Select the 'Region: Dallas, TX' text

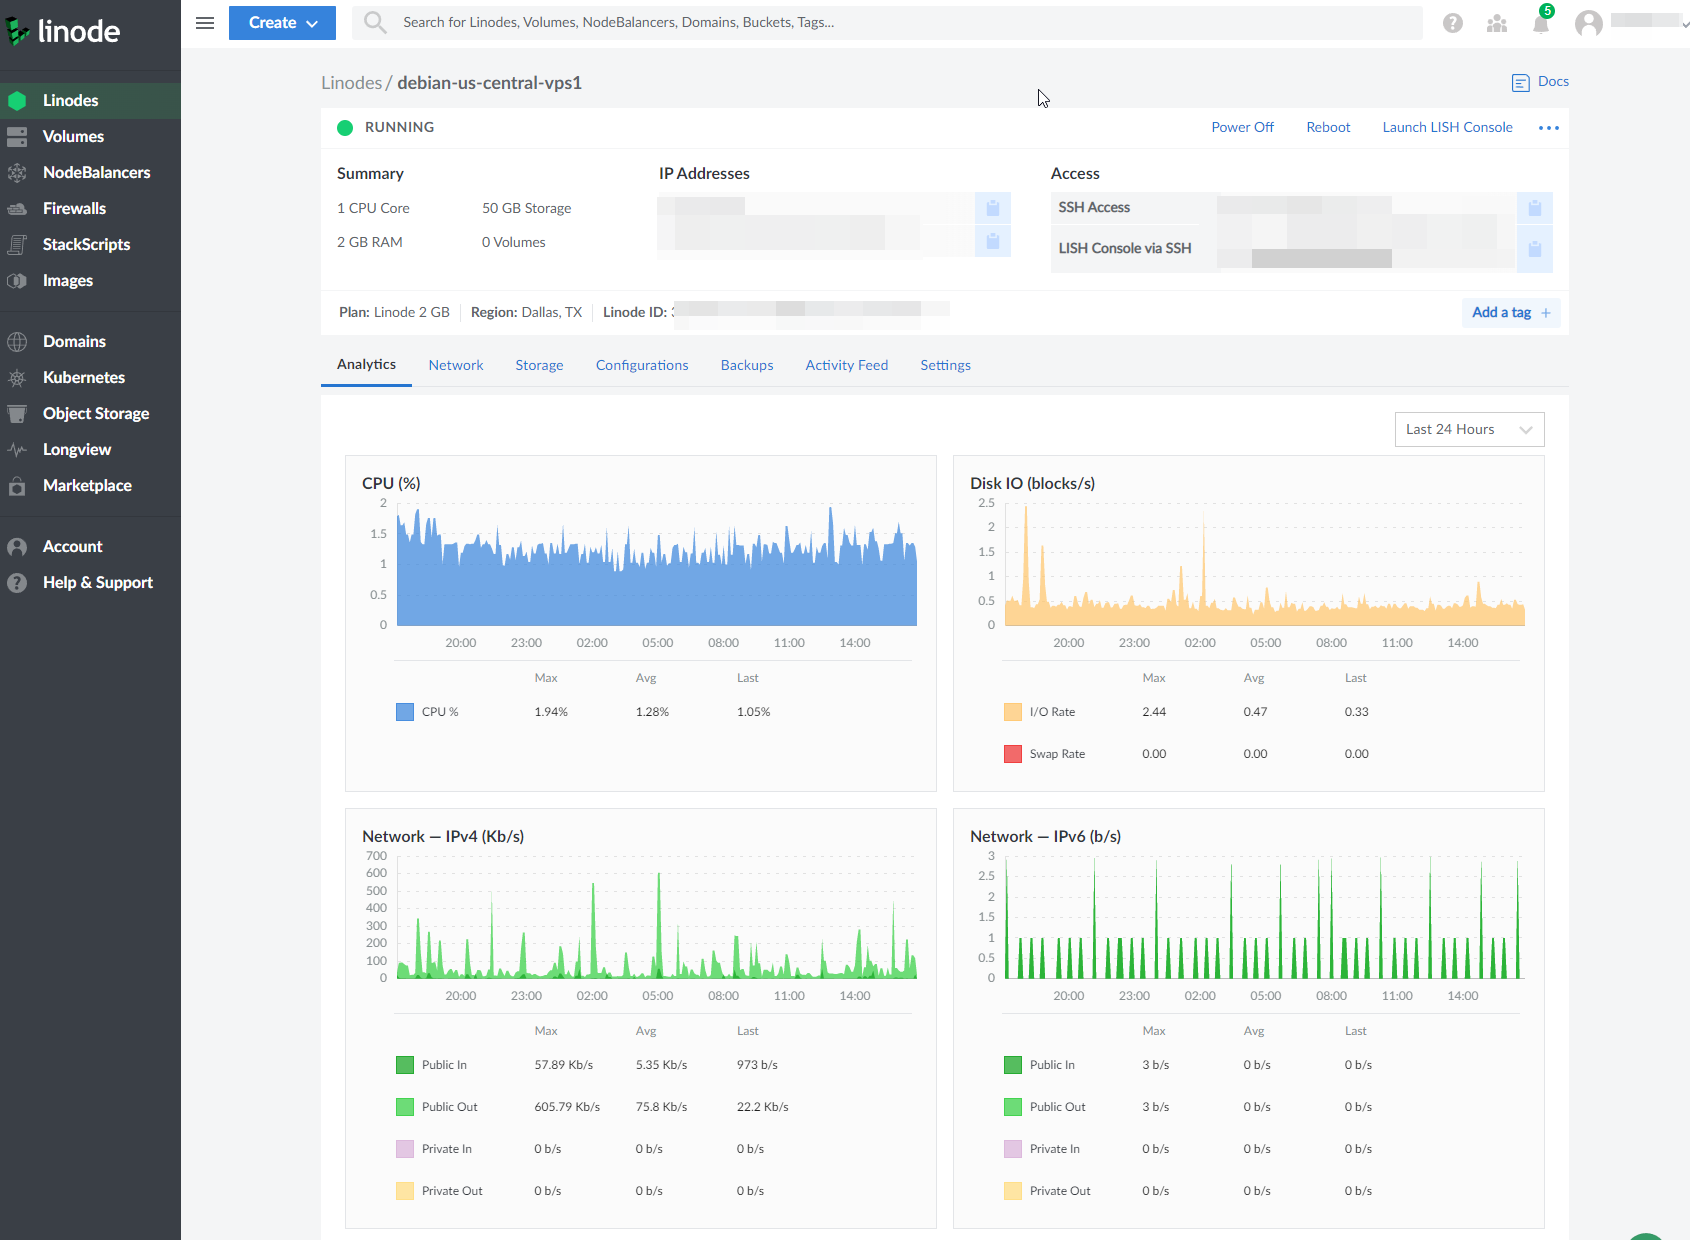coord(526,312)
